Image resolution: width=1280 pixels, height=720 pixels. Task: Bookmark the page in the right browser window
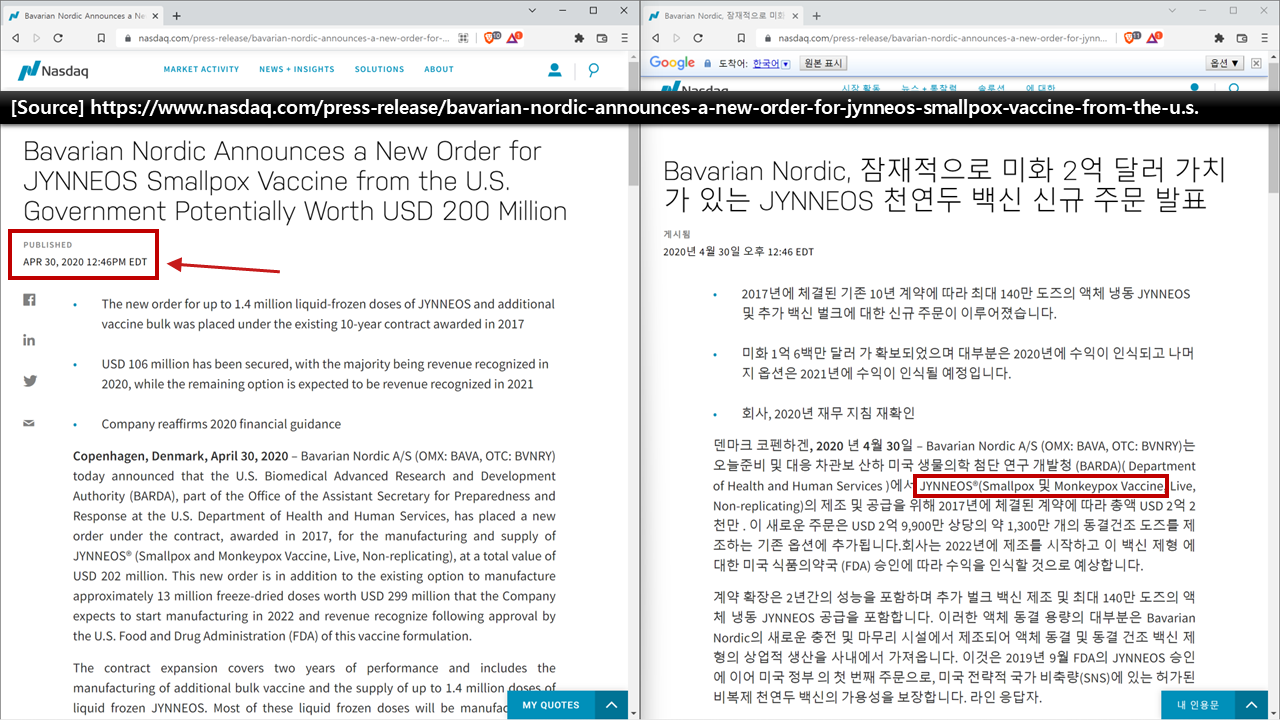[x=741, y=38]
